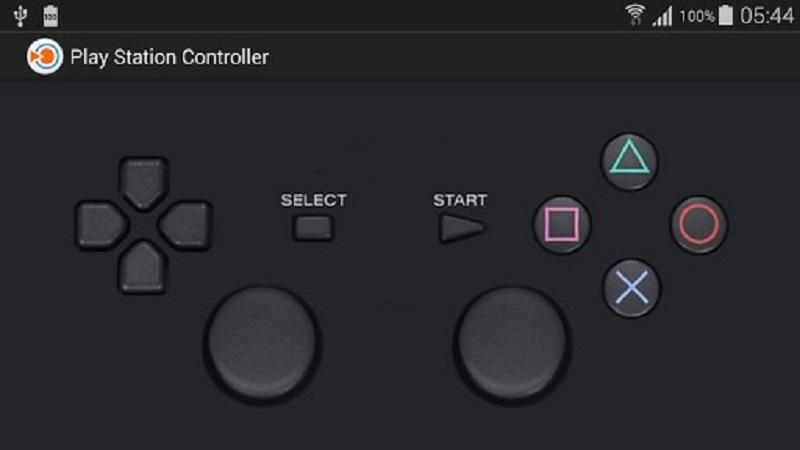Push the D-pad left arrow

[101, 225]
